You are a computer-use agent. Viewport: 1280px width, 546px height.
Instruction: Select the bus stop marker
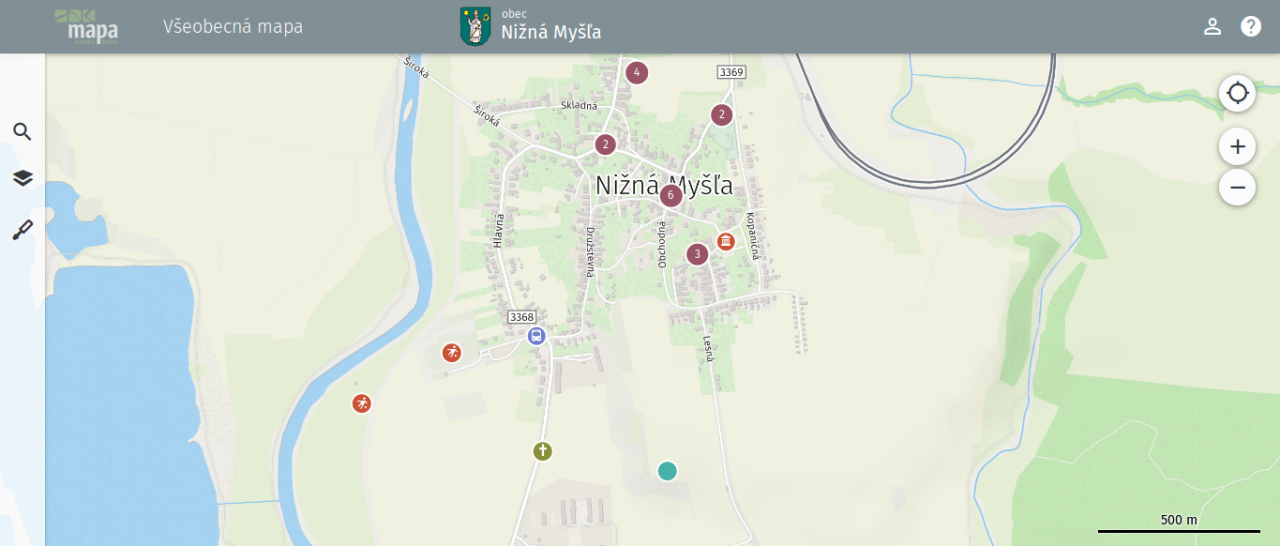(x=537, y=336)
